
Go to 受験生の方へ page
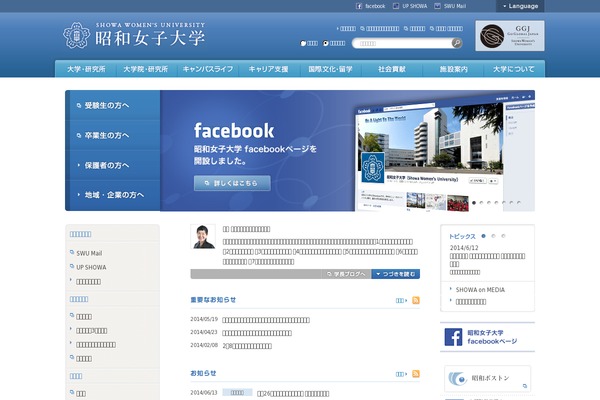coord(112,105)
